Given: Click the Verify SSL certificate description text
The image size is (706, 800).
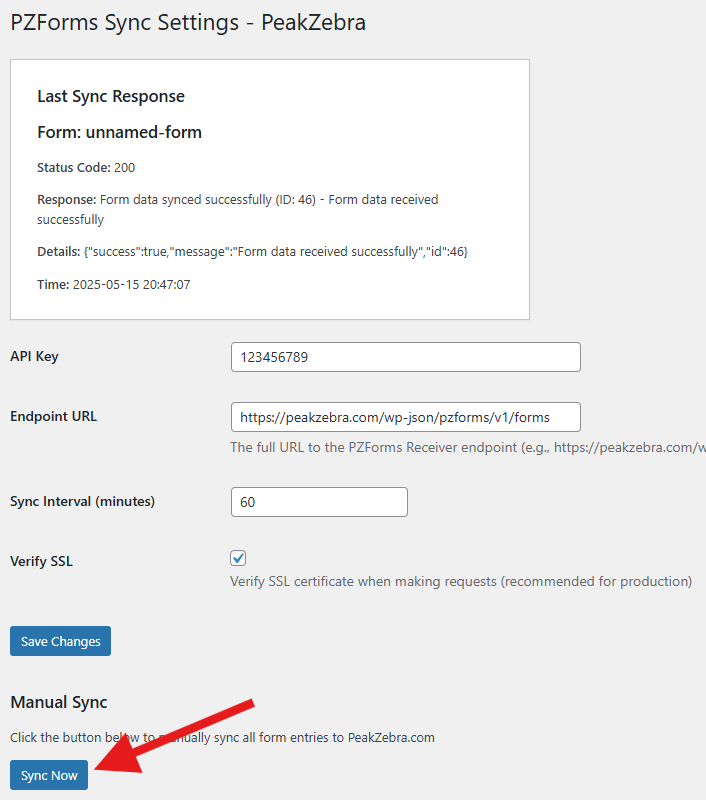Looking at the screenshot, I should pyautogui.click(x=460, y=581).
